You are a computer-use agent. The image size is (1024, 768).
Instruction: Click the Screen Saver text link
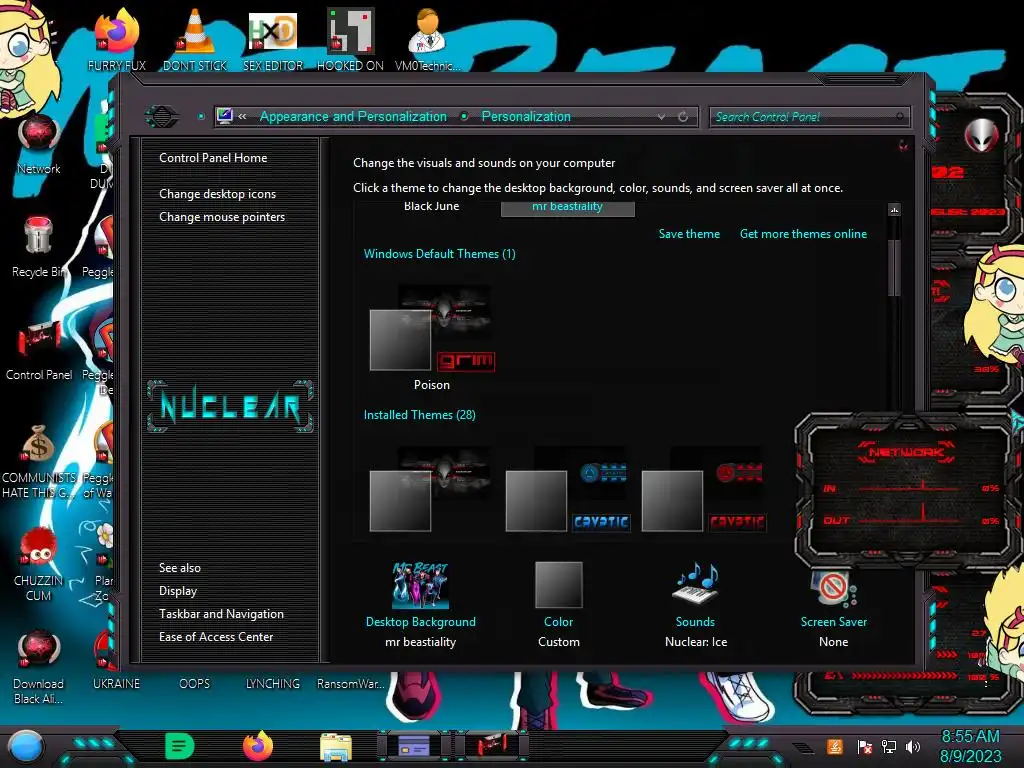[x=834, y=622]
